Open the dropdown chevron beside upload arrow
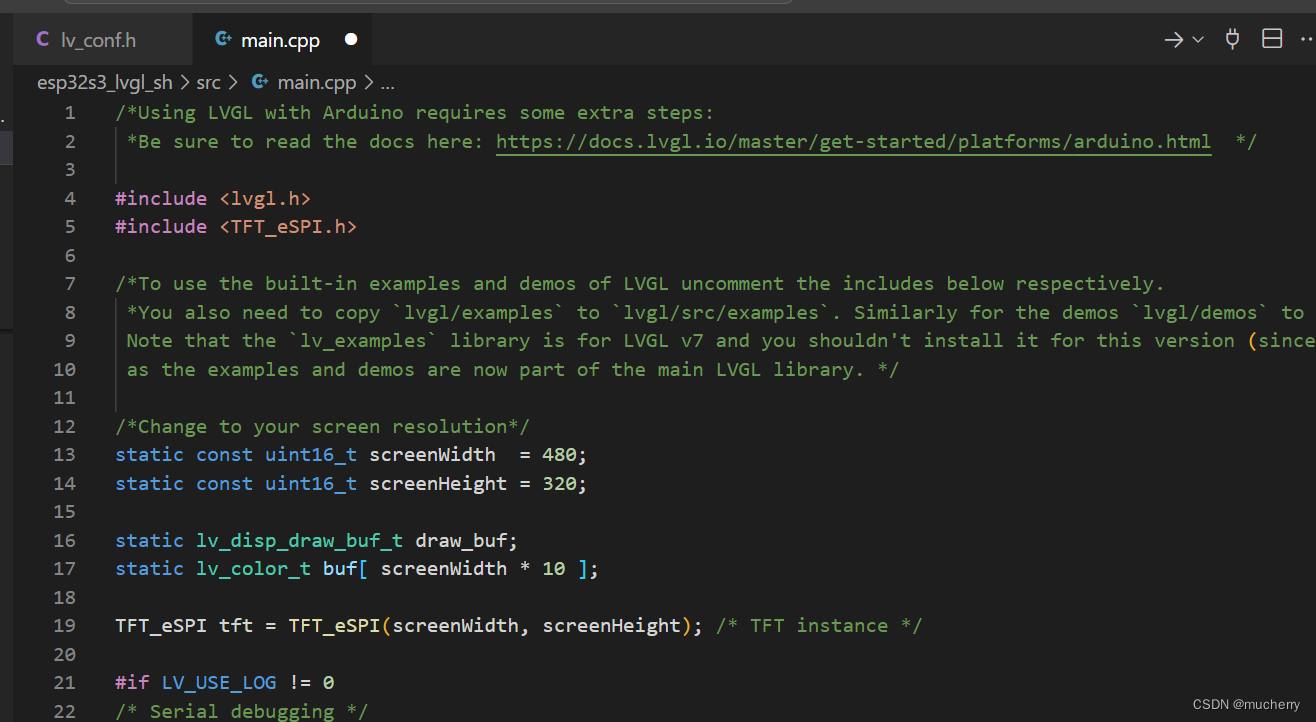The width and height of the screenshot is (1316, 722). [1198, 40]
